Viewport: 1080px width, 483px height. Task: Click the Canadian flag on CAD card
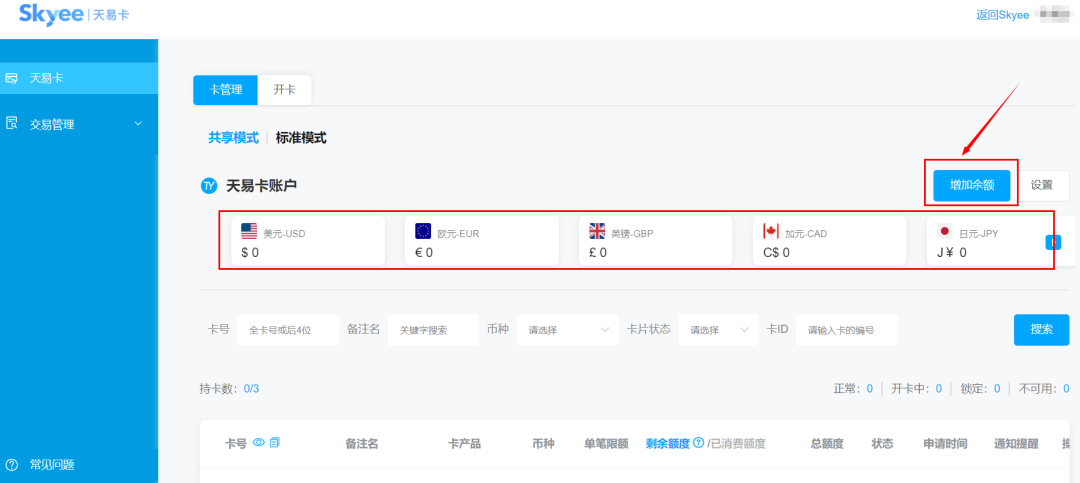[770, 232]
